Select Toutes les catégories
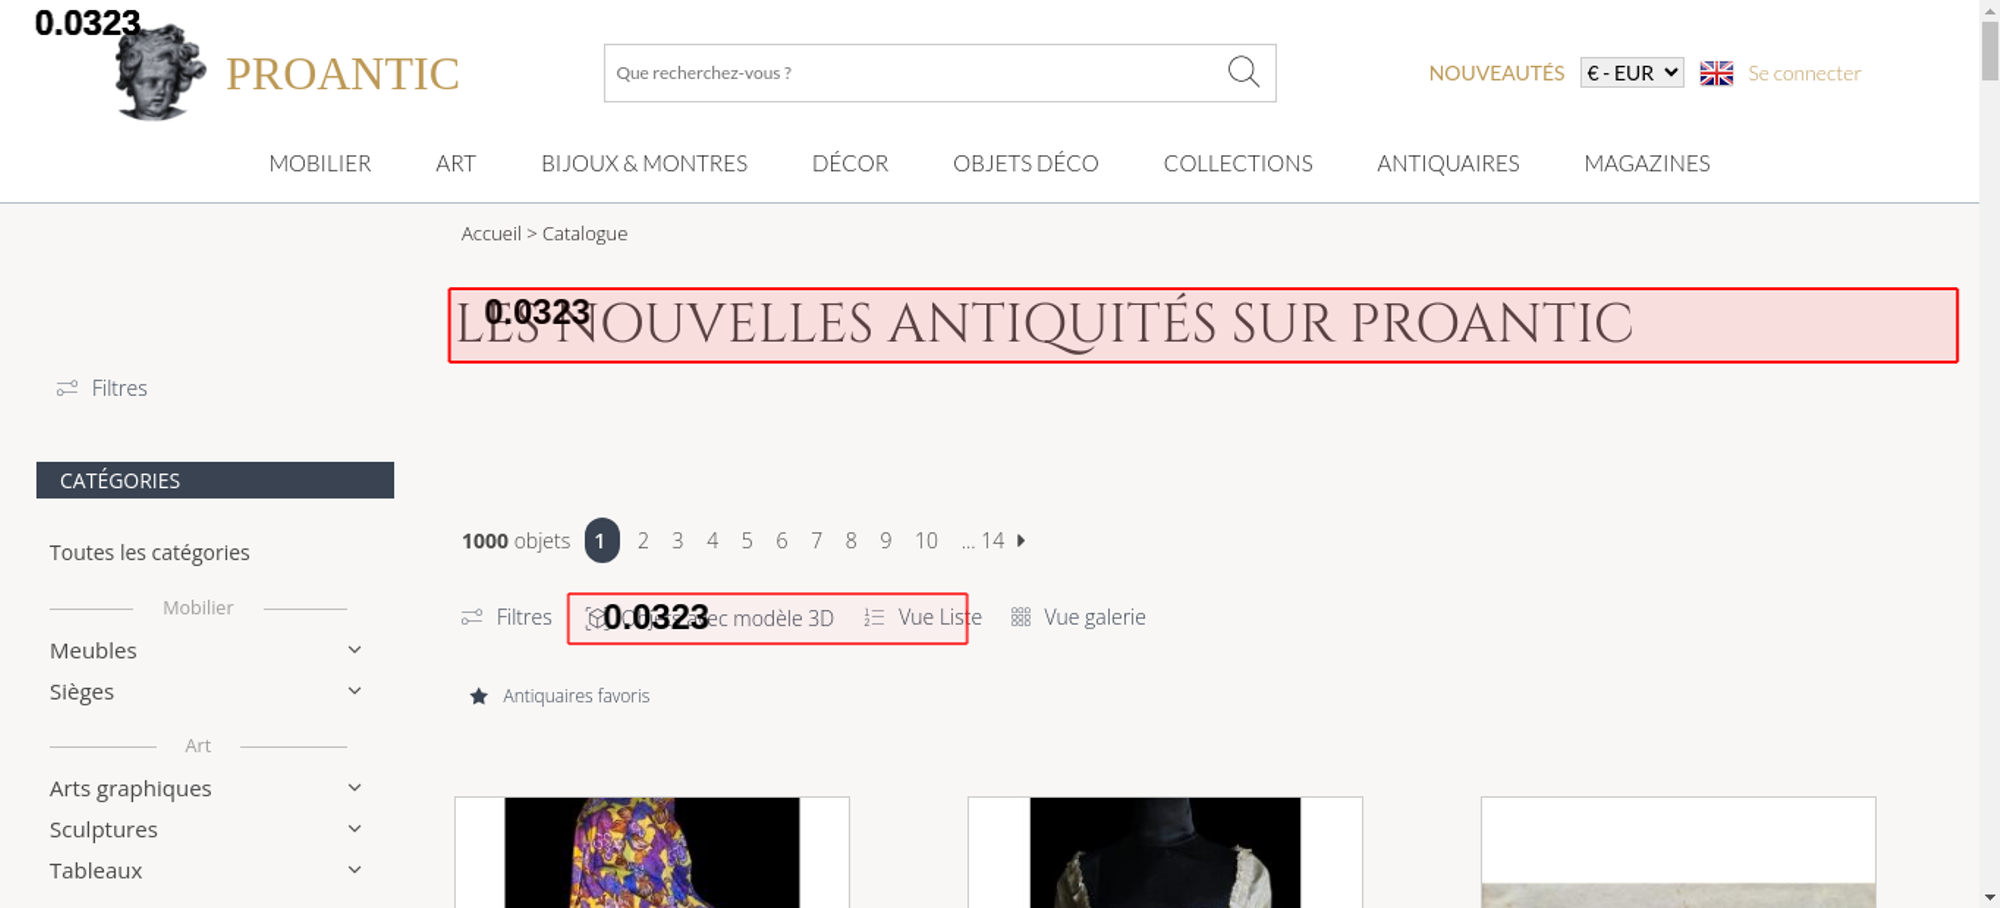This screenshot has width=2000, height=908. (150, 552)
